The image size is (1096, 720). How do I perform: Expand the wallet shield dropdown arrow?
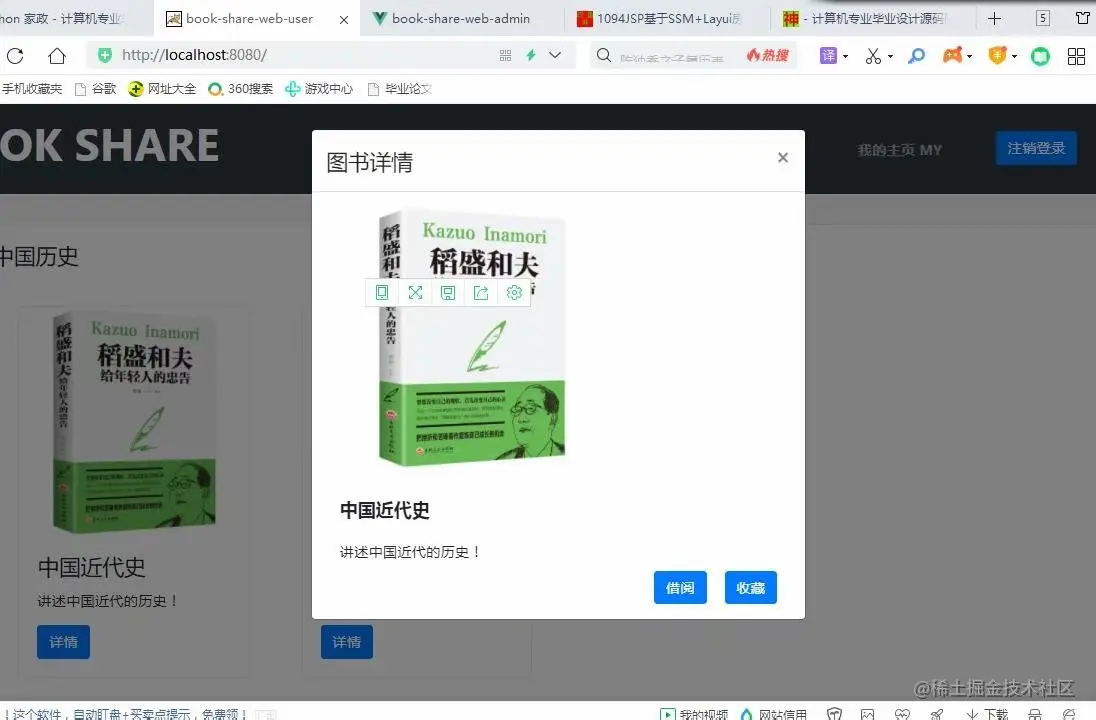[1014, 56]
